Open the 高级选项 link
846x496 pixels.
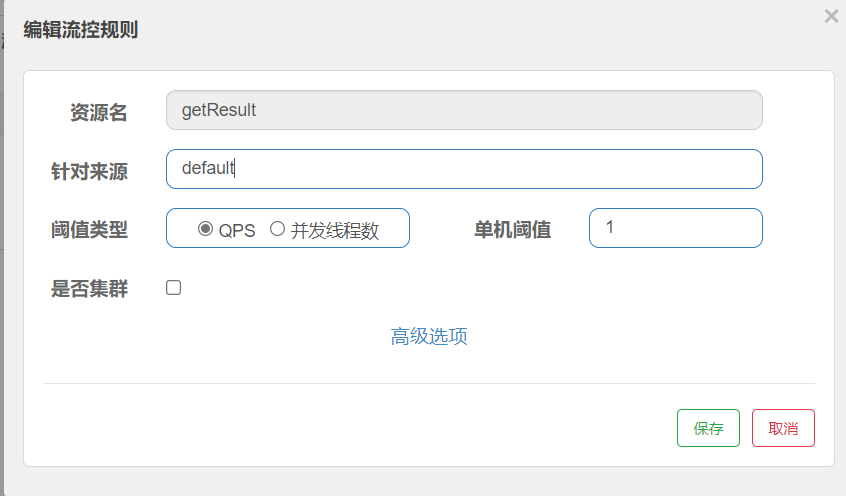(429, 336)
